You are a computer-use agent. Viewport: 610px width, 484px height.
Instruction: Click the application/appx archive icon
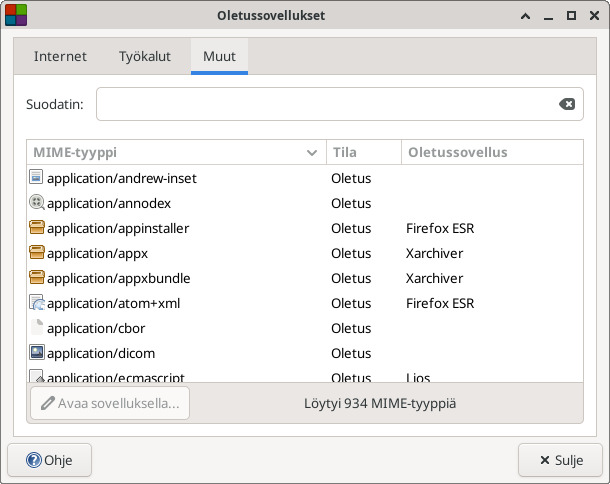pos(37,253)
